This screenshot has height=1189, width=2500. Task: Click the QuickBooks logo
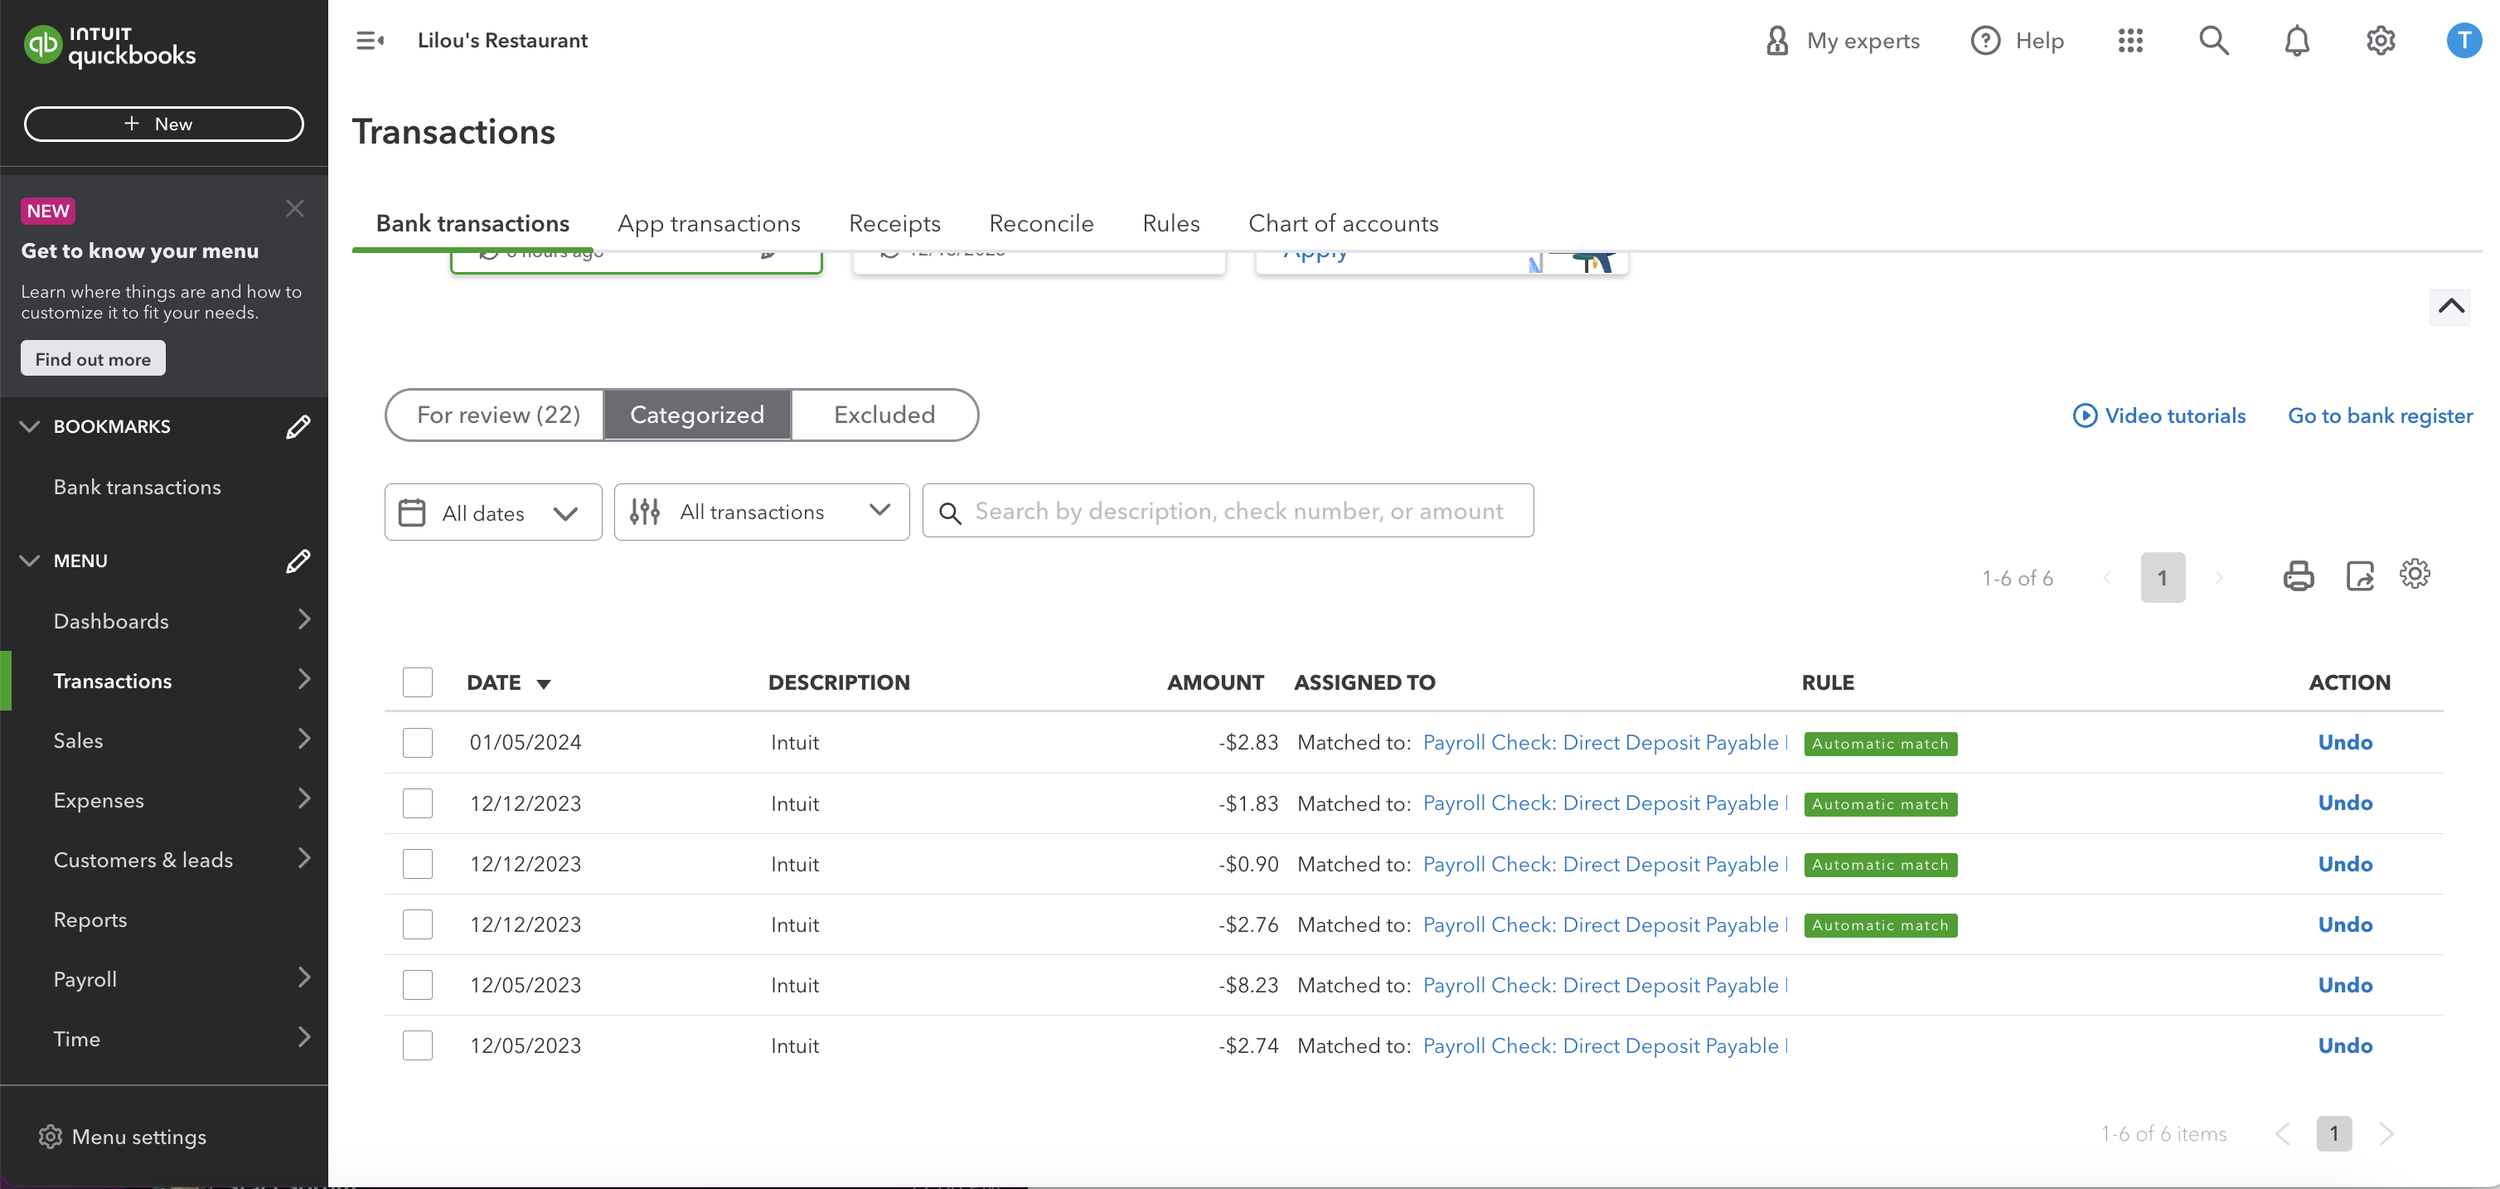coord(110,45)
